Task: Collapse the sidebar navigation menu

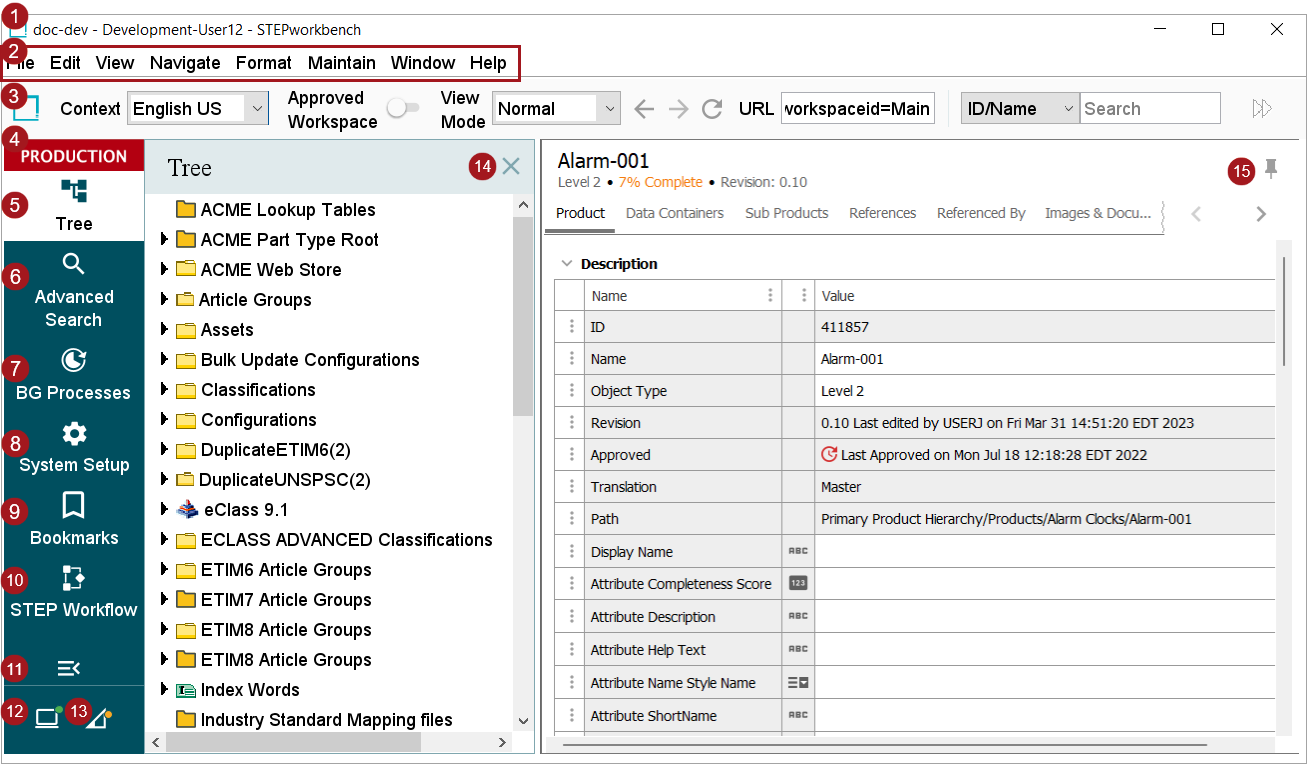Action: coord(69,668)
